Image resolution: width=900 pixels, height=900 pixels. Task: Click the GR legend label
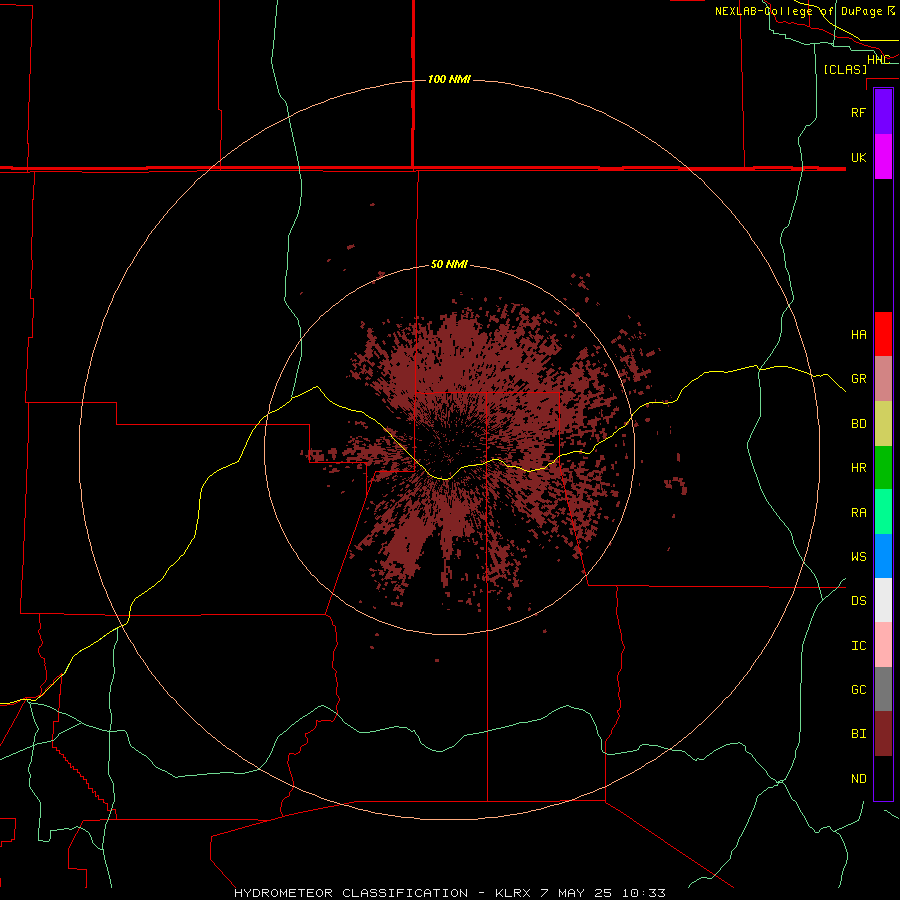[x=858, y=379]
